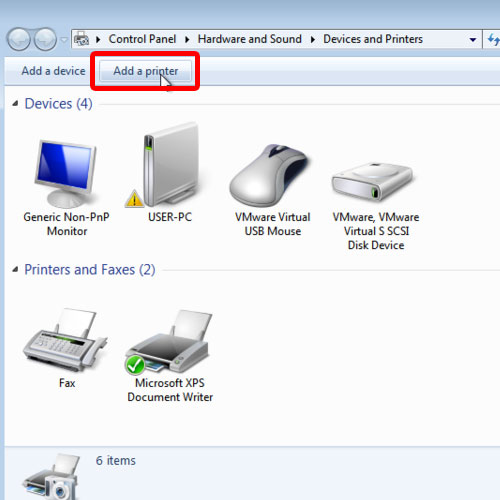This screenshot has height=500, width=500.
Task: Expand the arrow after Control Panel breadcrumb
Action: [x=187, y=40]
